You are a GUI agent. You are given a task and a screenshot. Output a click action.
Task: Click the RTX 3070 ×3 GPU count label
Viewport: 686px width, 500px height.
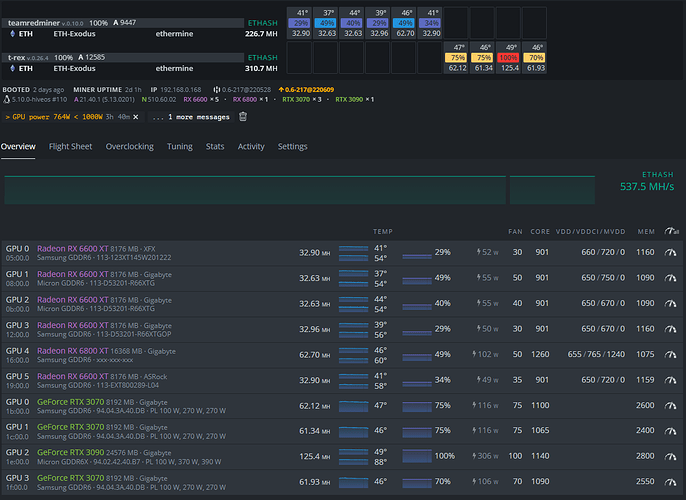(x=302, y=100)
